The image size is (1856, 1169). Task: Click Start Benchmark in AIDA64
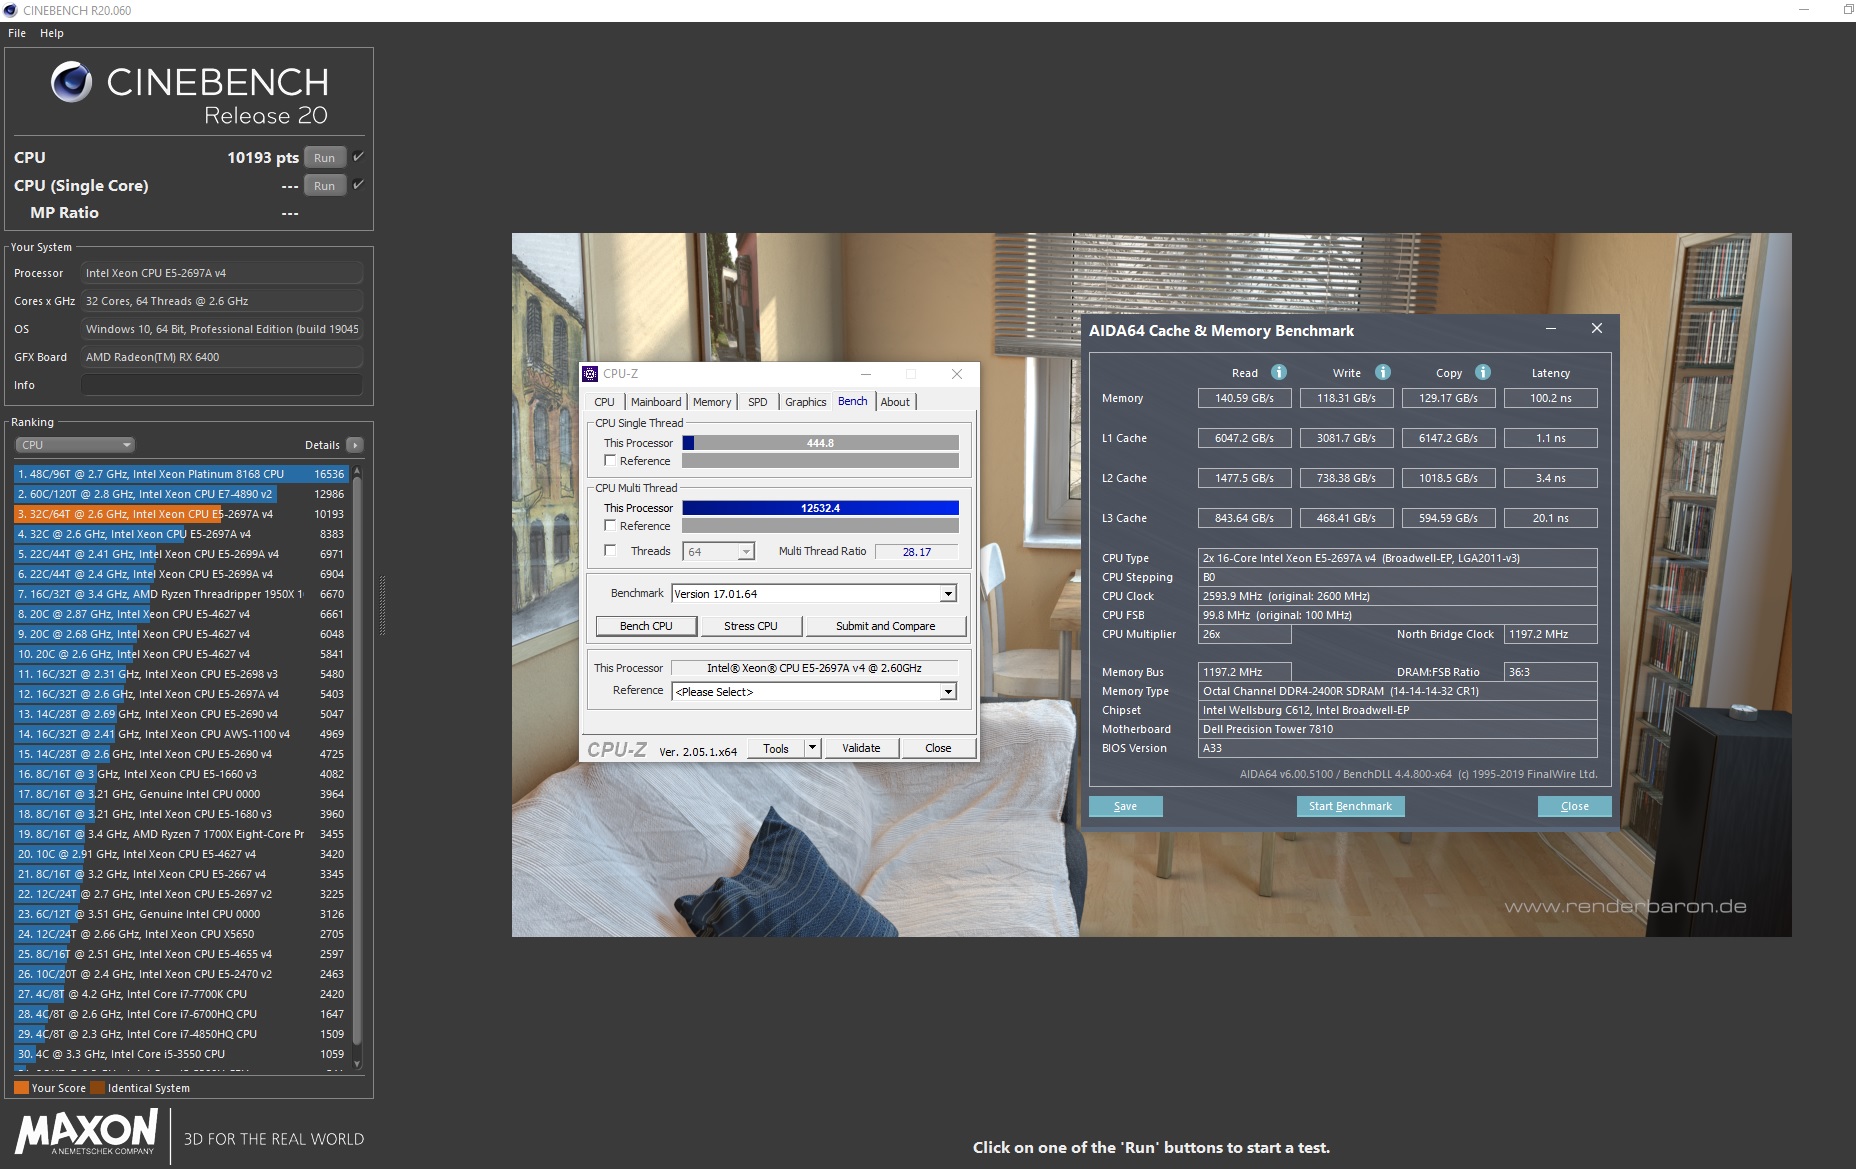(x=1350, y=806)
